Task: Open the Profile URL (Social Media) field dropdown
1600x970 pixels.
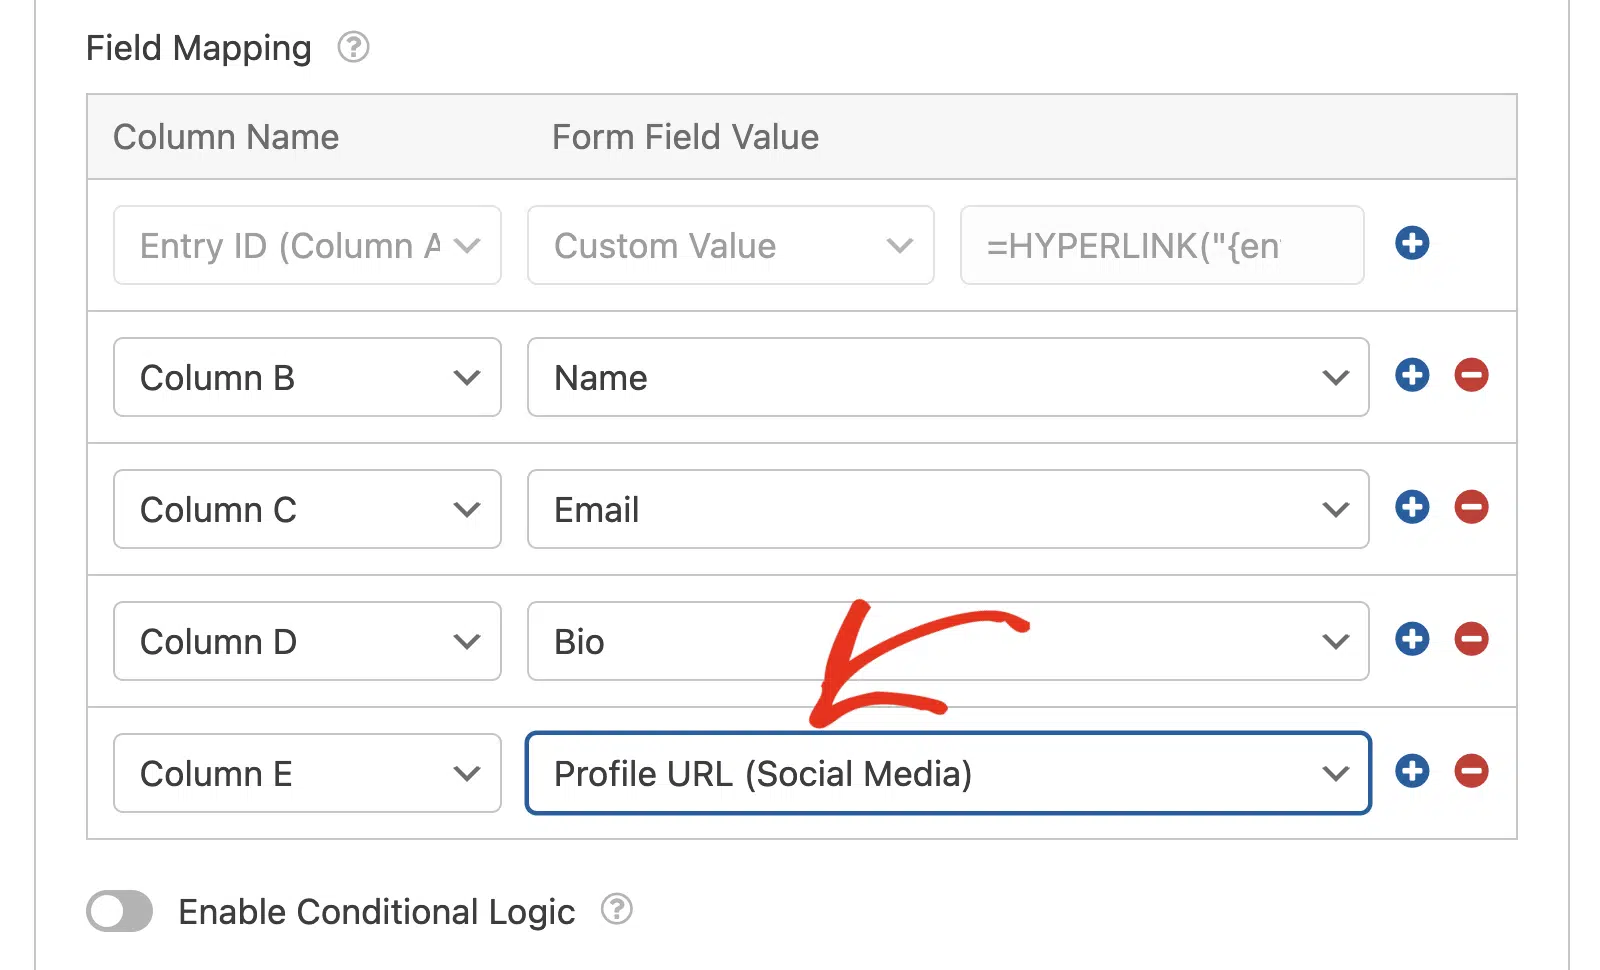Action: pos(948,773)
